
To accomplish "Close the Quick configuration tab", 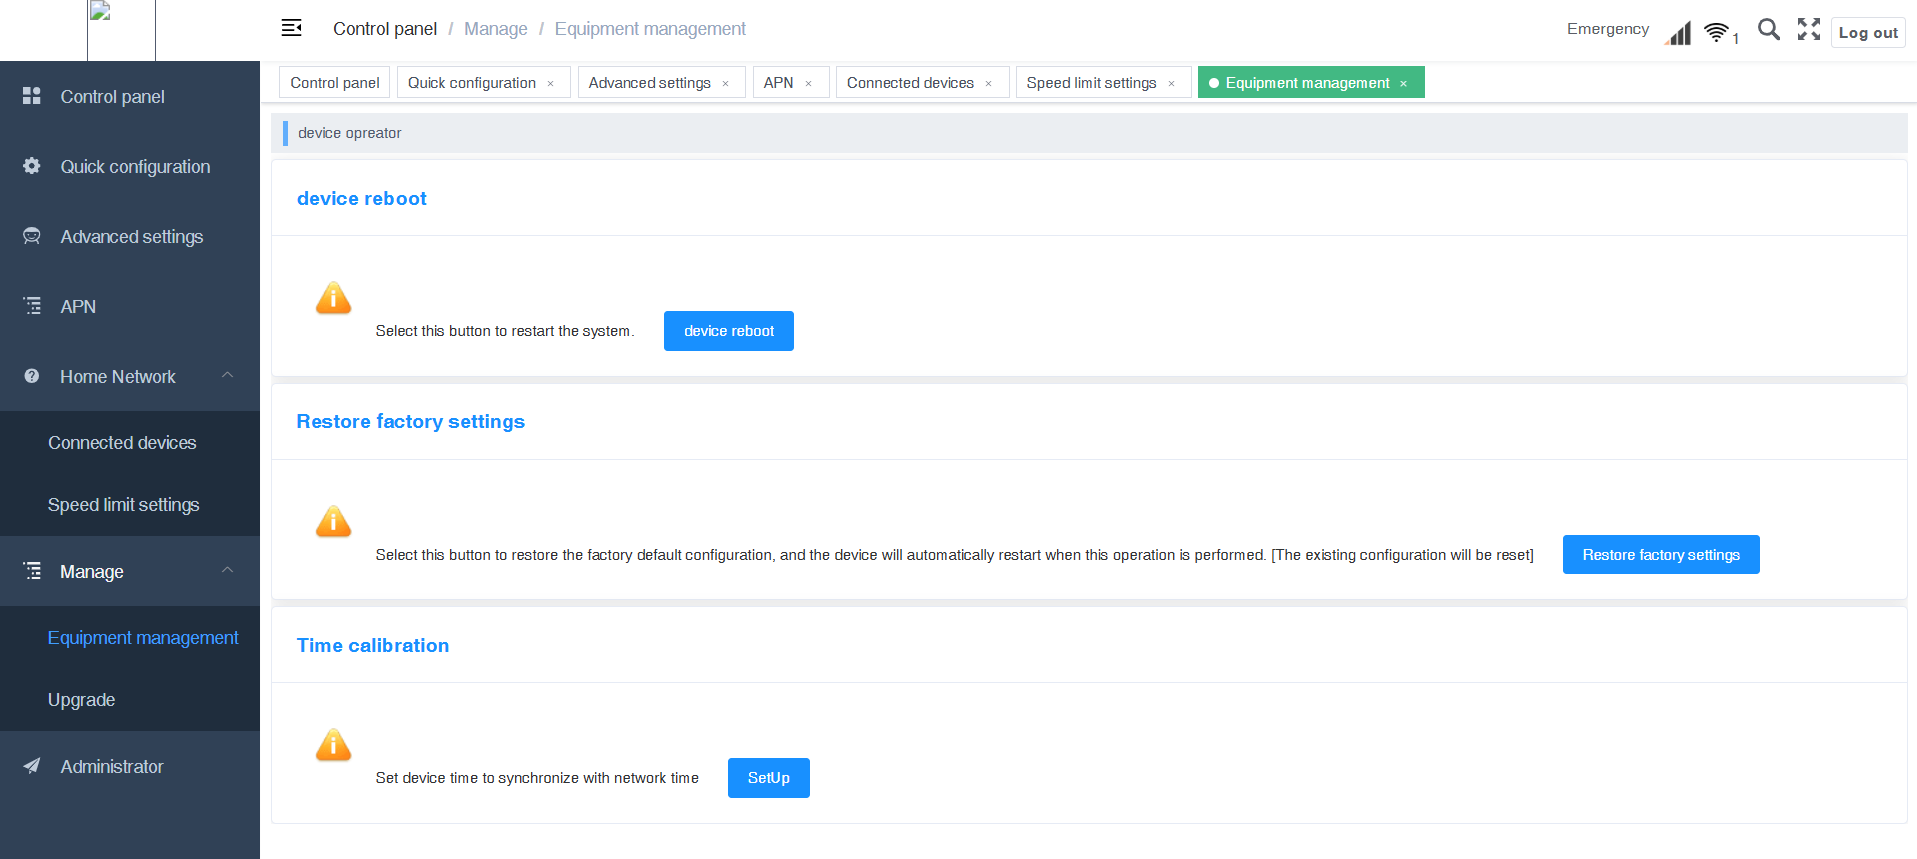I will (x=551, y=84).
